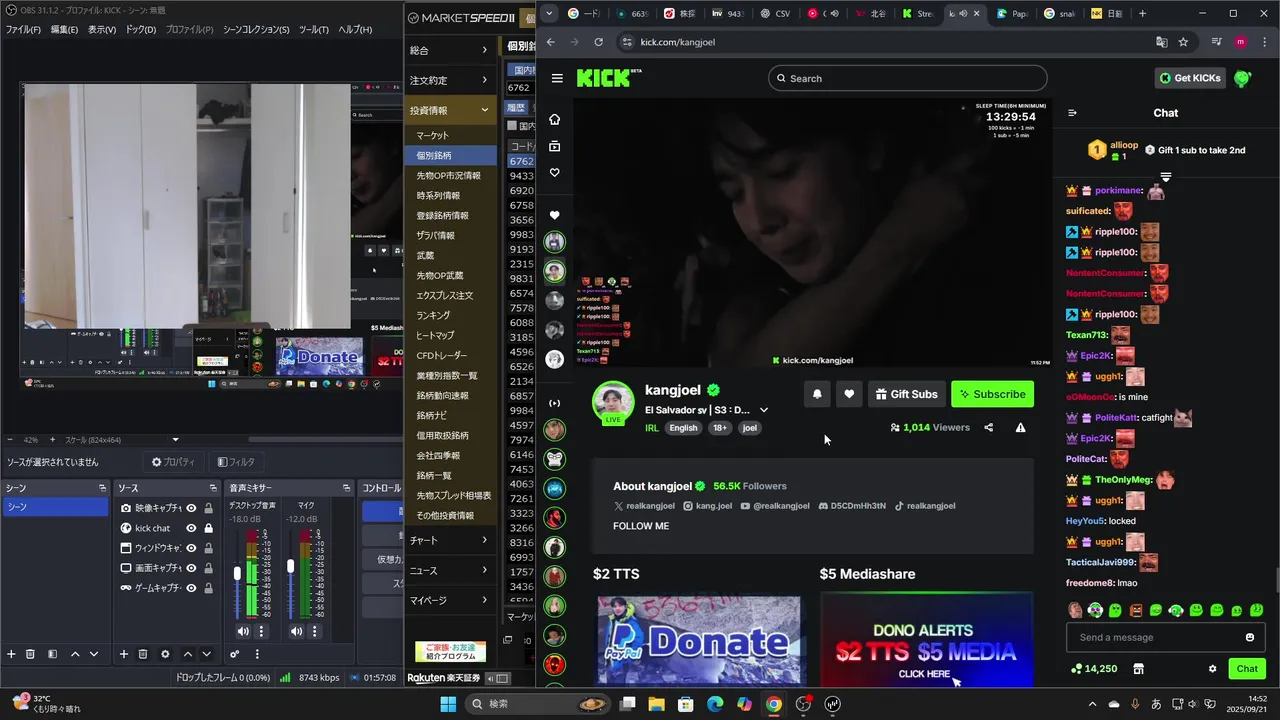
Task: Adjust マイク volume slider
Action: (x=291, y=566)
